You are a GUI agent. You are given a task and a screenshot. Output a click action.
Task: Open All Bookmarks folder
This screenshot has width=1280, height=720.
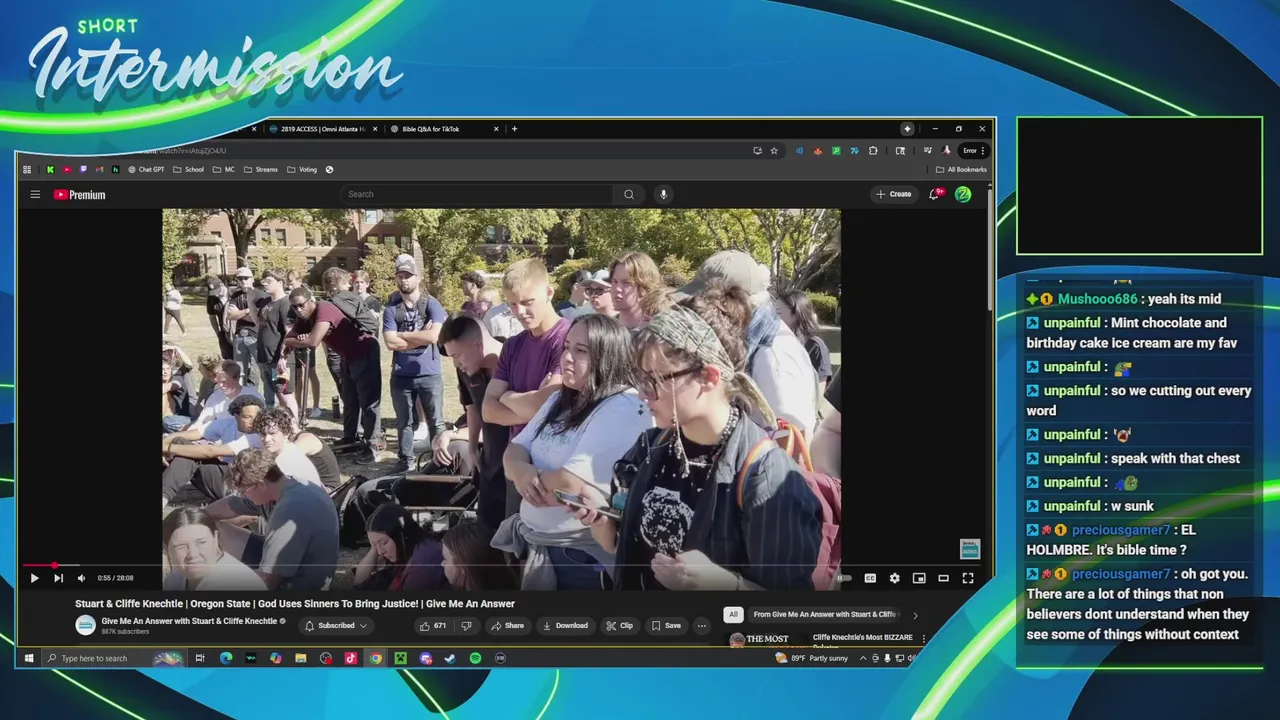point(961,169)
